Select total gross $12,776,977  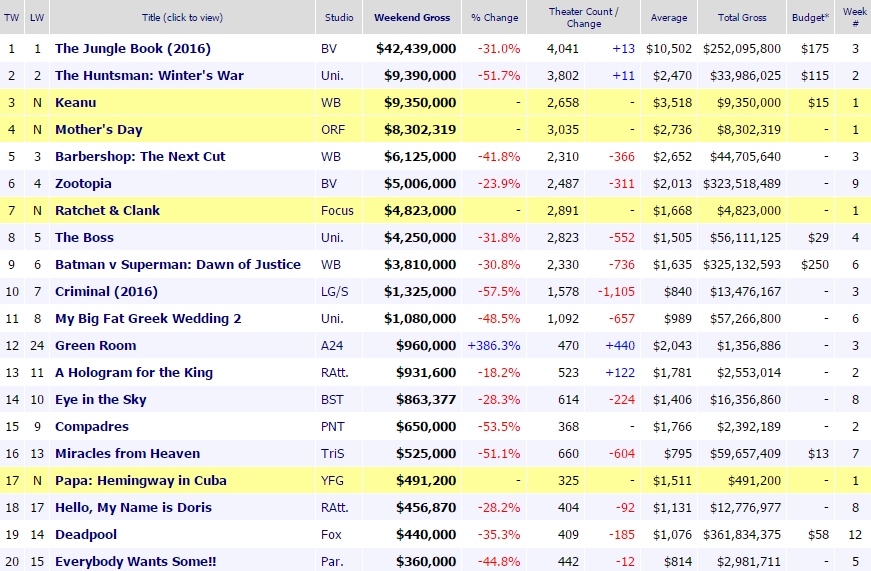point(745,508)
